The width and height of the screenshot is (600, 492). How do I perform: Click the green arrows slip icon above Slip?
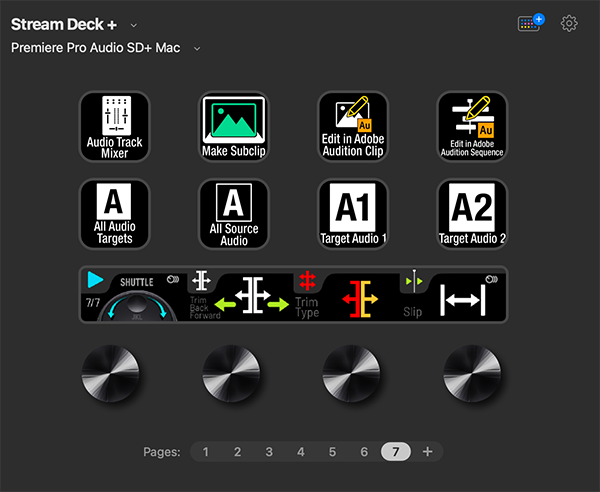[x=414, y=281]
